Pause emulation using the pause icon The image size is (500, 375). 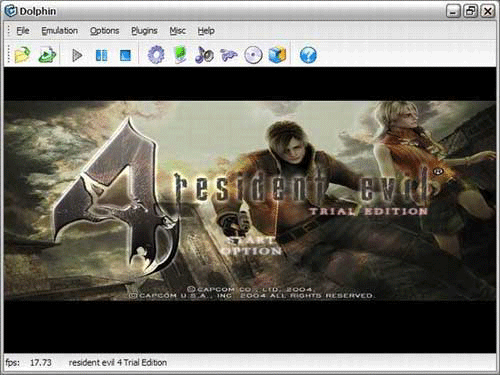point(101,55)
